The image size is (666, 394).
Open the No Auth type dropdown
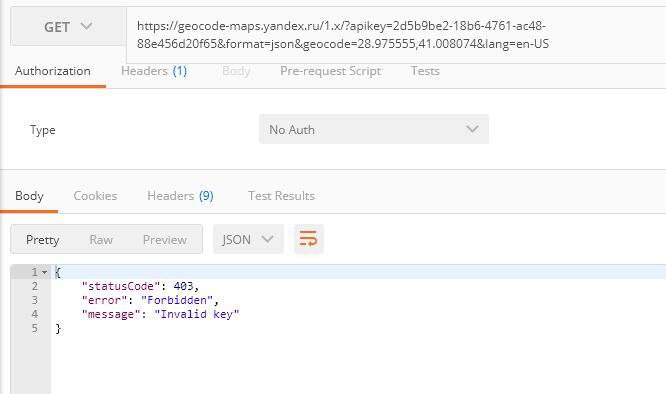(374, 129)
